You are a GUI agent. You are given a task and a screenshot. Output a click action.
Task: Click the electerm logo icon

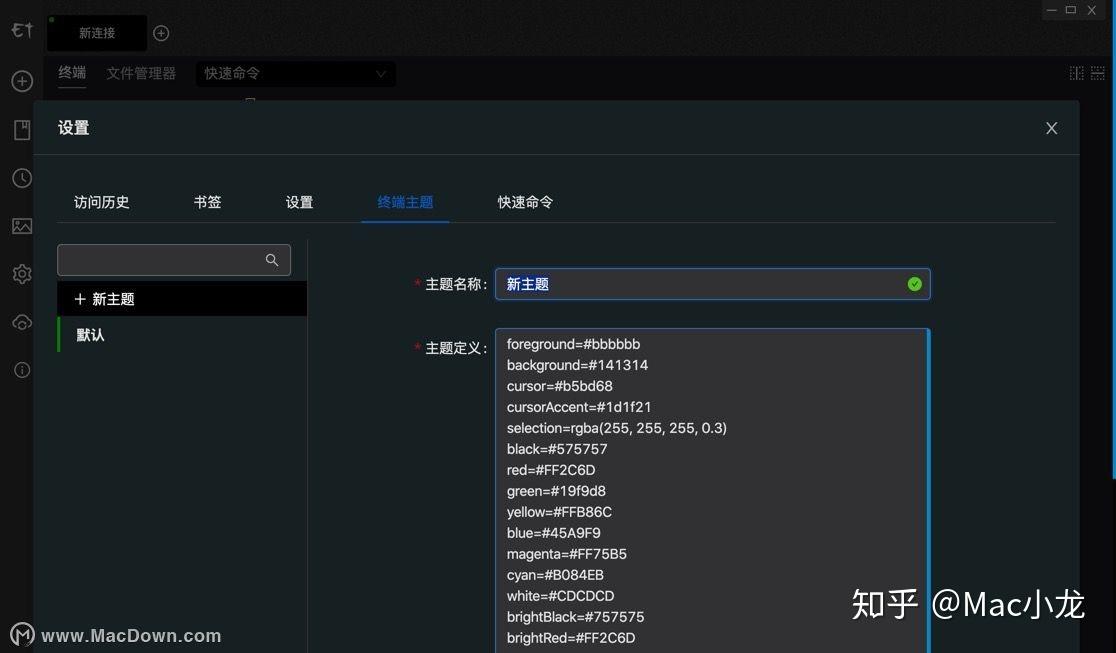tap(22, 31)
